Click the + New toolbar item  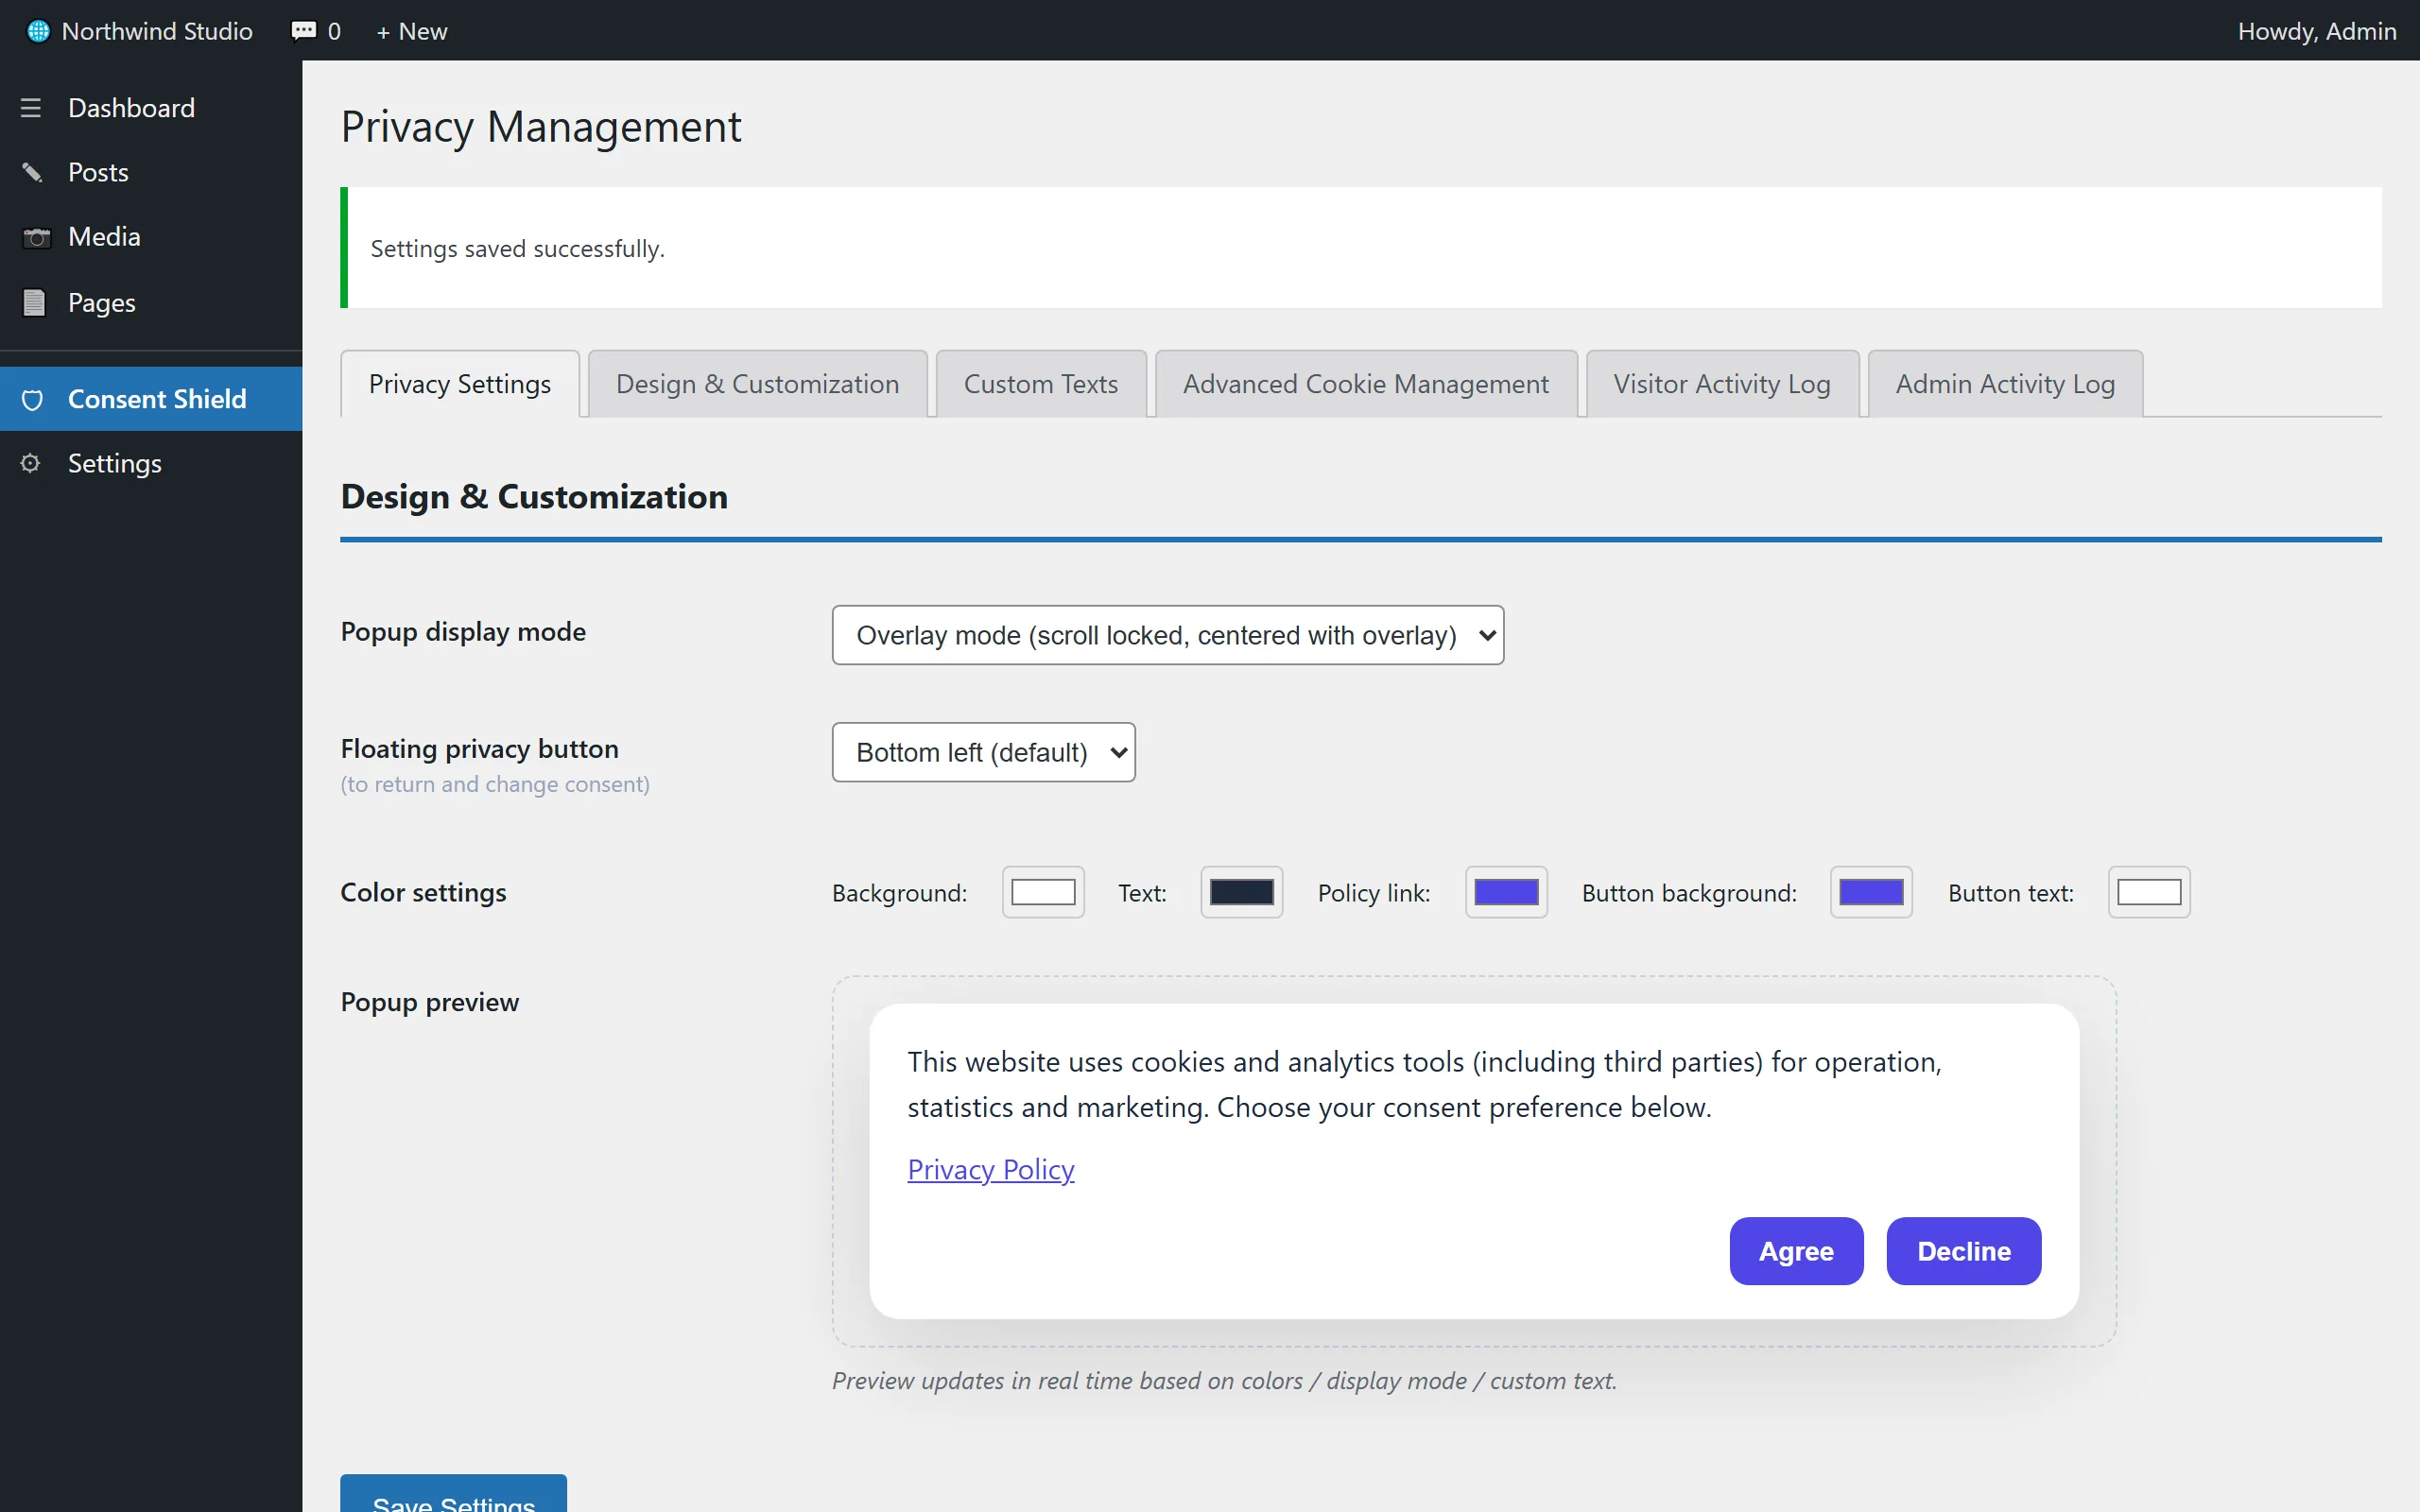(411, 31)
